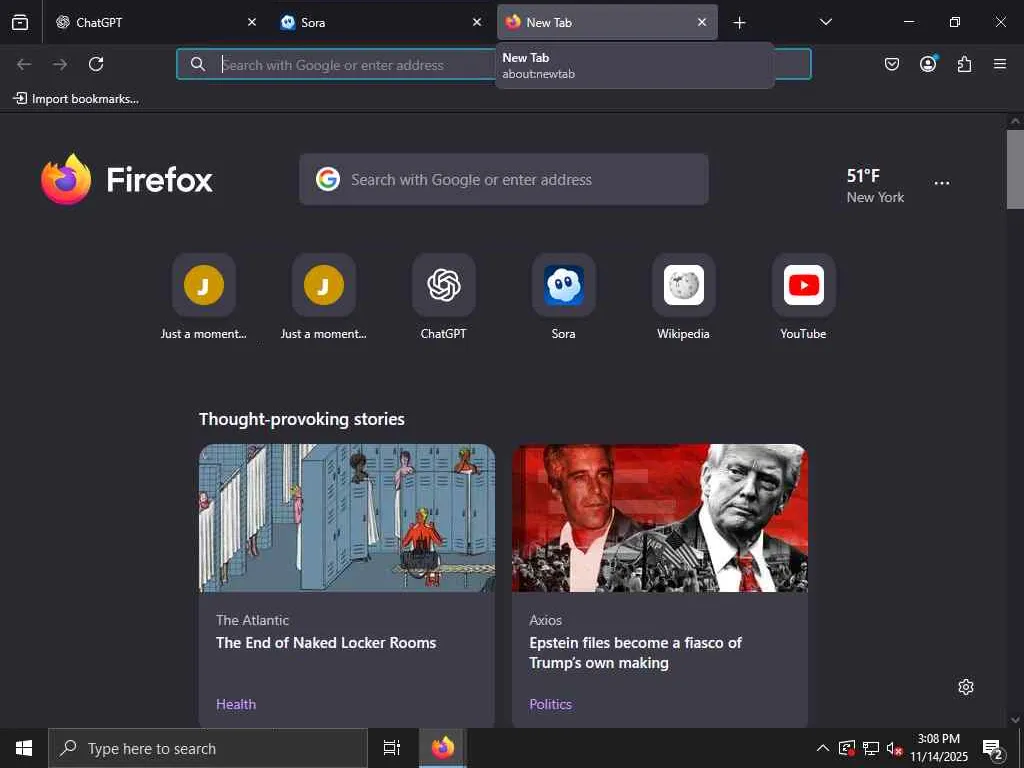The width and height of the screenshot is (1024, 768).
Task: Click the page's Google search box
Action: pyautogui.click(x=504, y=179)
